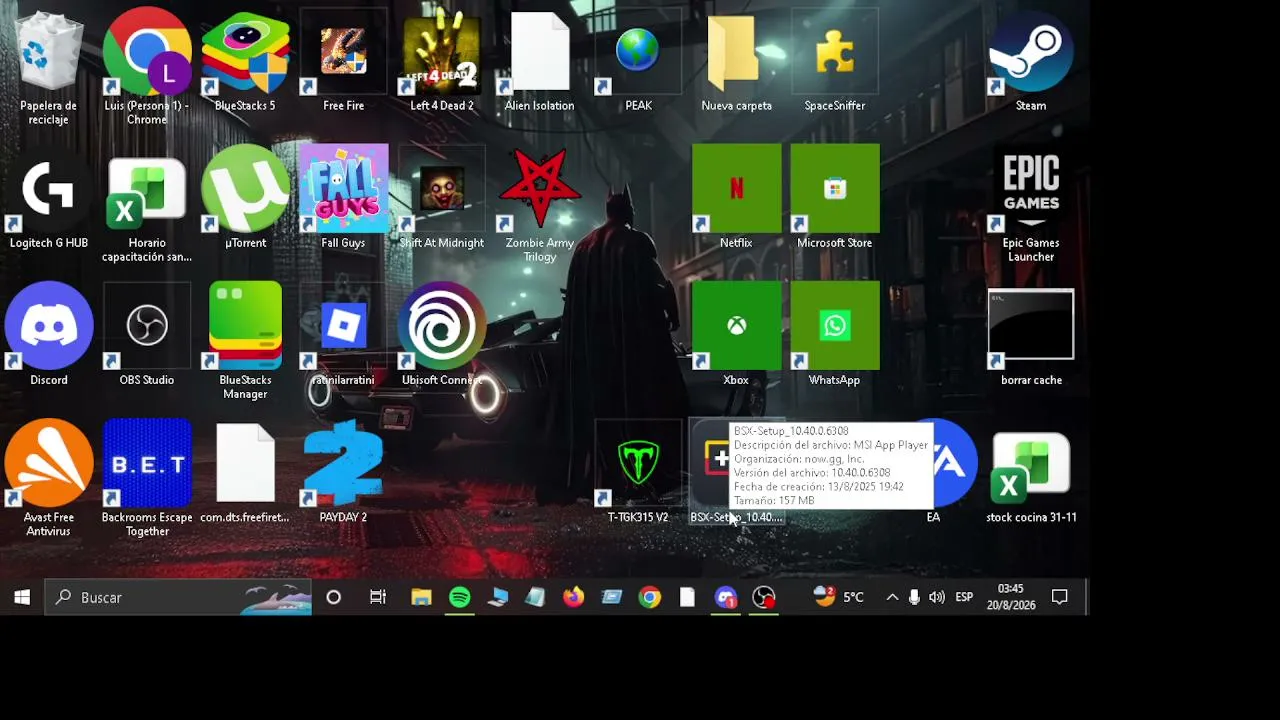This screenshot has height=720, width=1280.
Task: Click the Buscar search box
Action: [178, 597]
